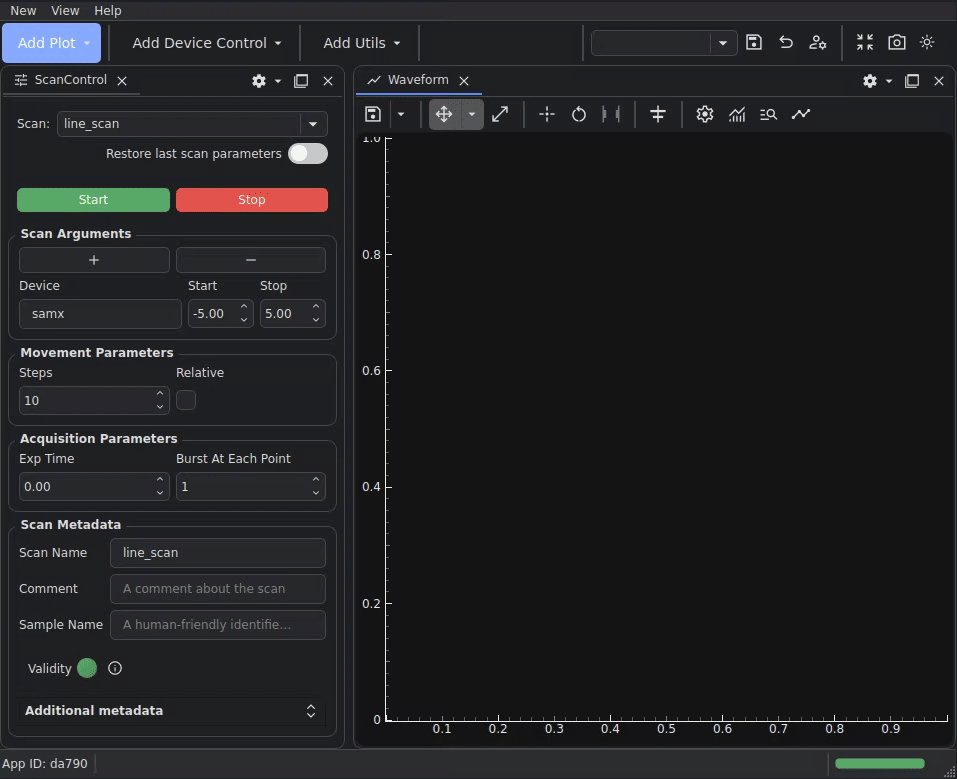The image size is (957, 779).
Task: Click the Waveform panel gear icon
Action: 870,81
